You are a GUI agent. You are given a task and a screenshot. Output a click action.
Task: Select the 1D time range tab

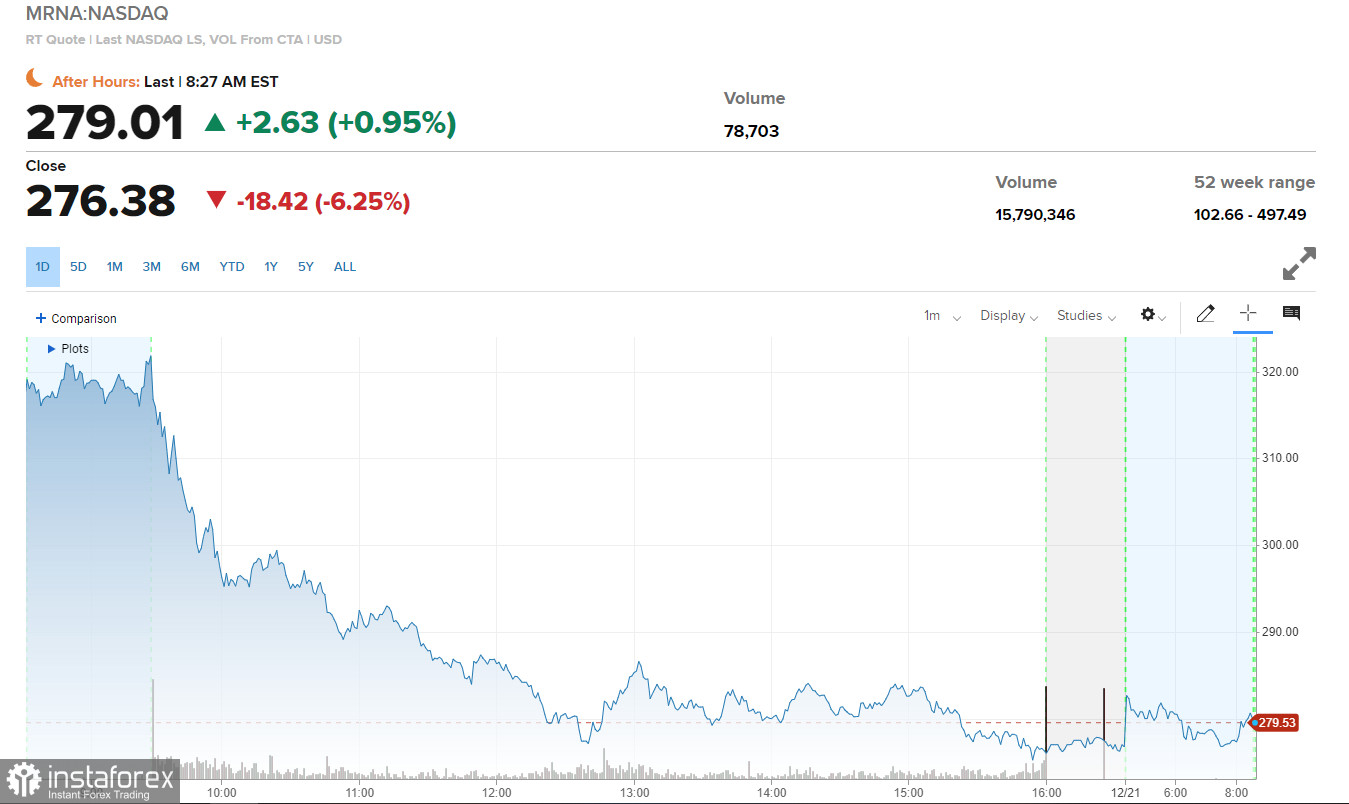point(42,267)
